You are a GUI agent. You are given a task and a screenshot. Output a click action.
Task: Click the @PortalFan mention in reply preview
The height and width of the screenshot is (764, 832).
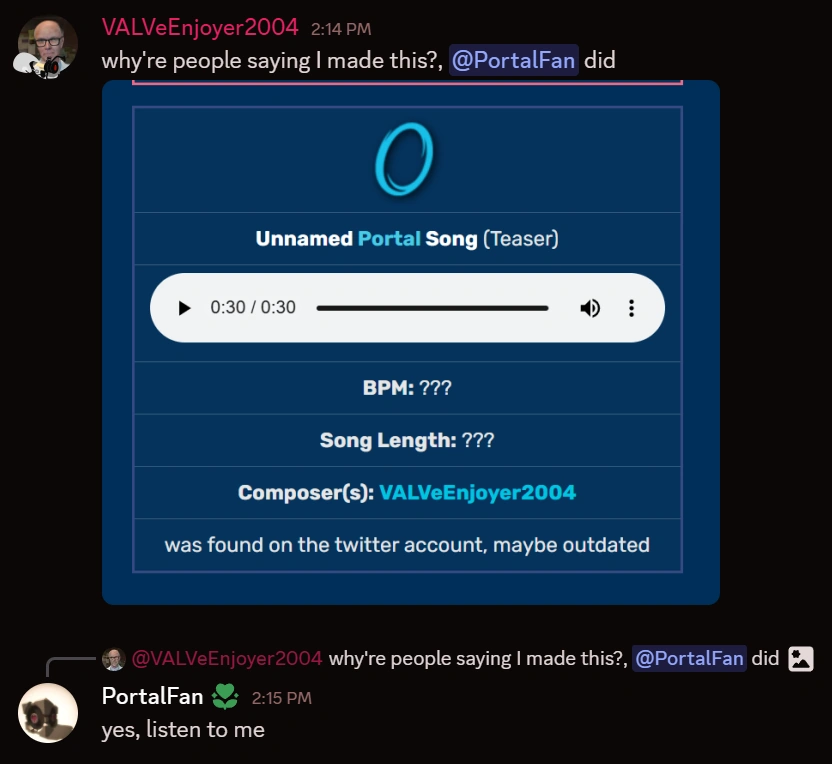[689, 658]
